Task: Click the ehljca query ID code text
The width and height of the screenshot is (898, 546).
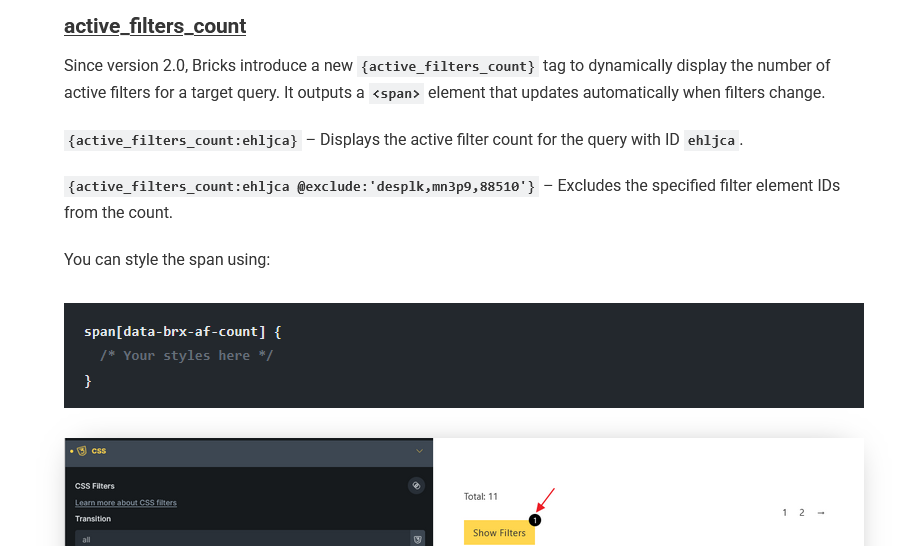Action: [x=712, y=141]
